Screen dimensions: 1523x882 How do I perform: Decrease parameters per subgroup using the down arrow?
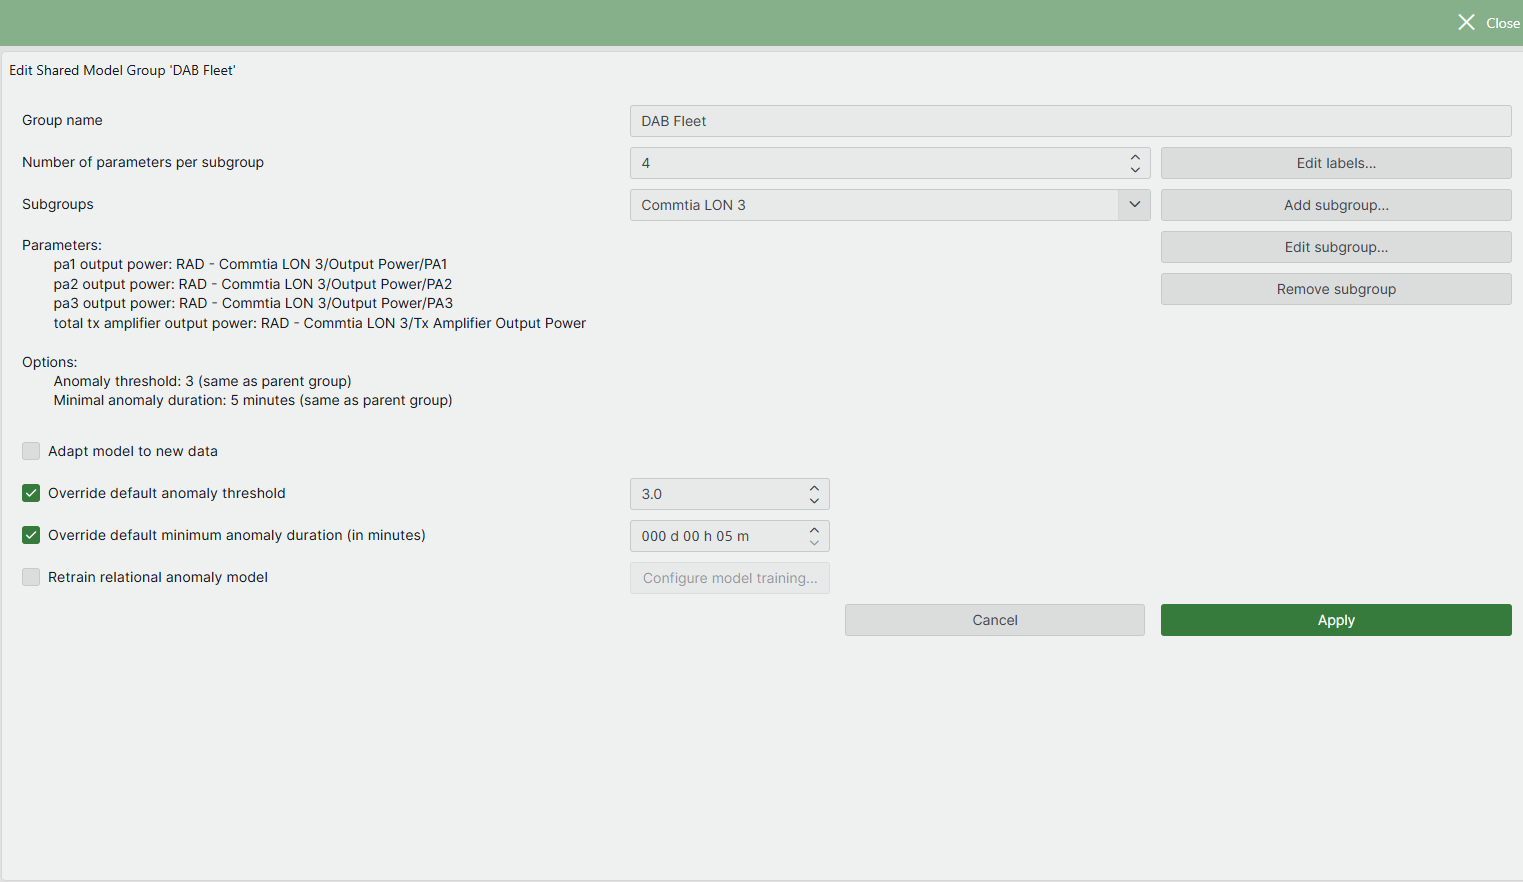click(x=1135, y=169)
